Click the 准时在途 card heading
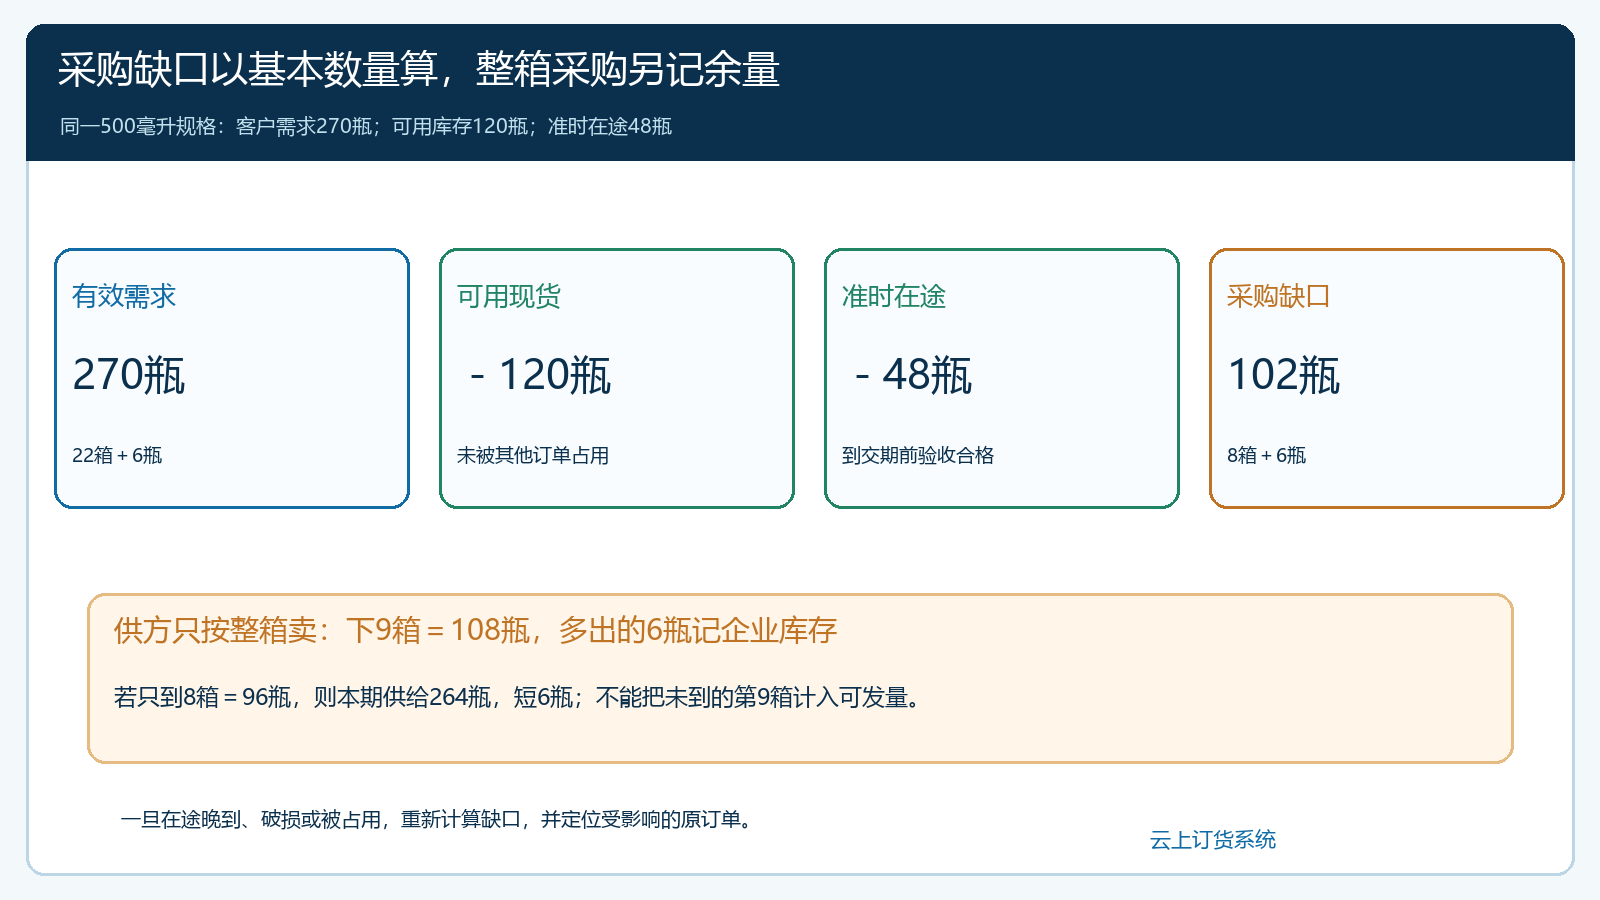The image size is (1600, 900). coord(894,296)
